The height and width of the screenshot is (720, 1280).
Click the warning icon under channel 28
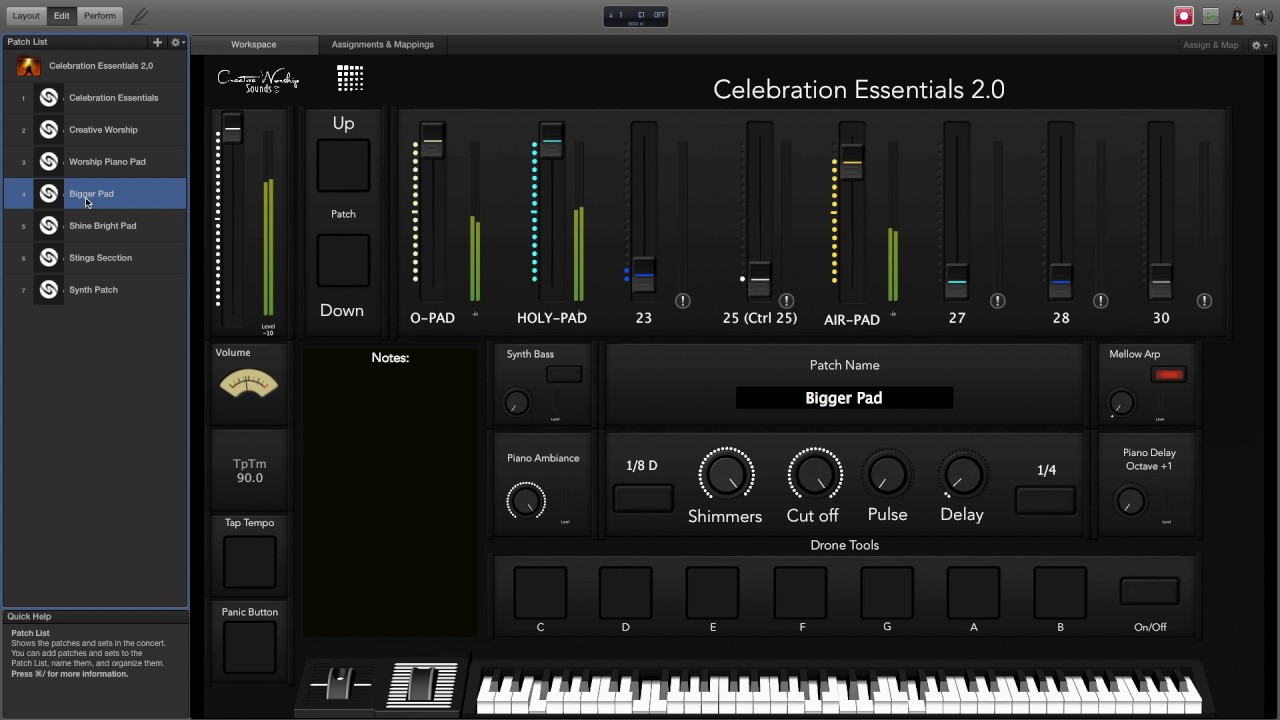1101,301
